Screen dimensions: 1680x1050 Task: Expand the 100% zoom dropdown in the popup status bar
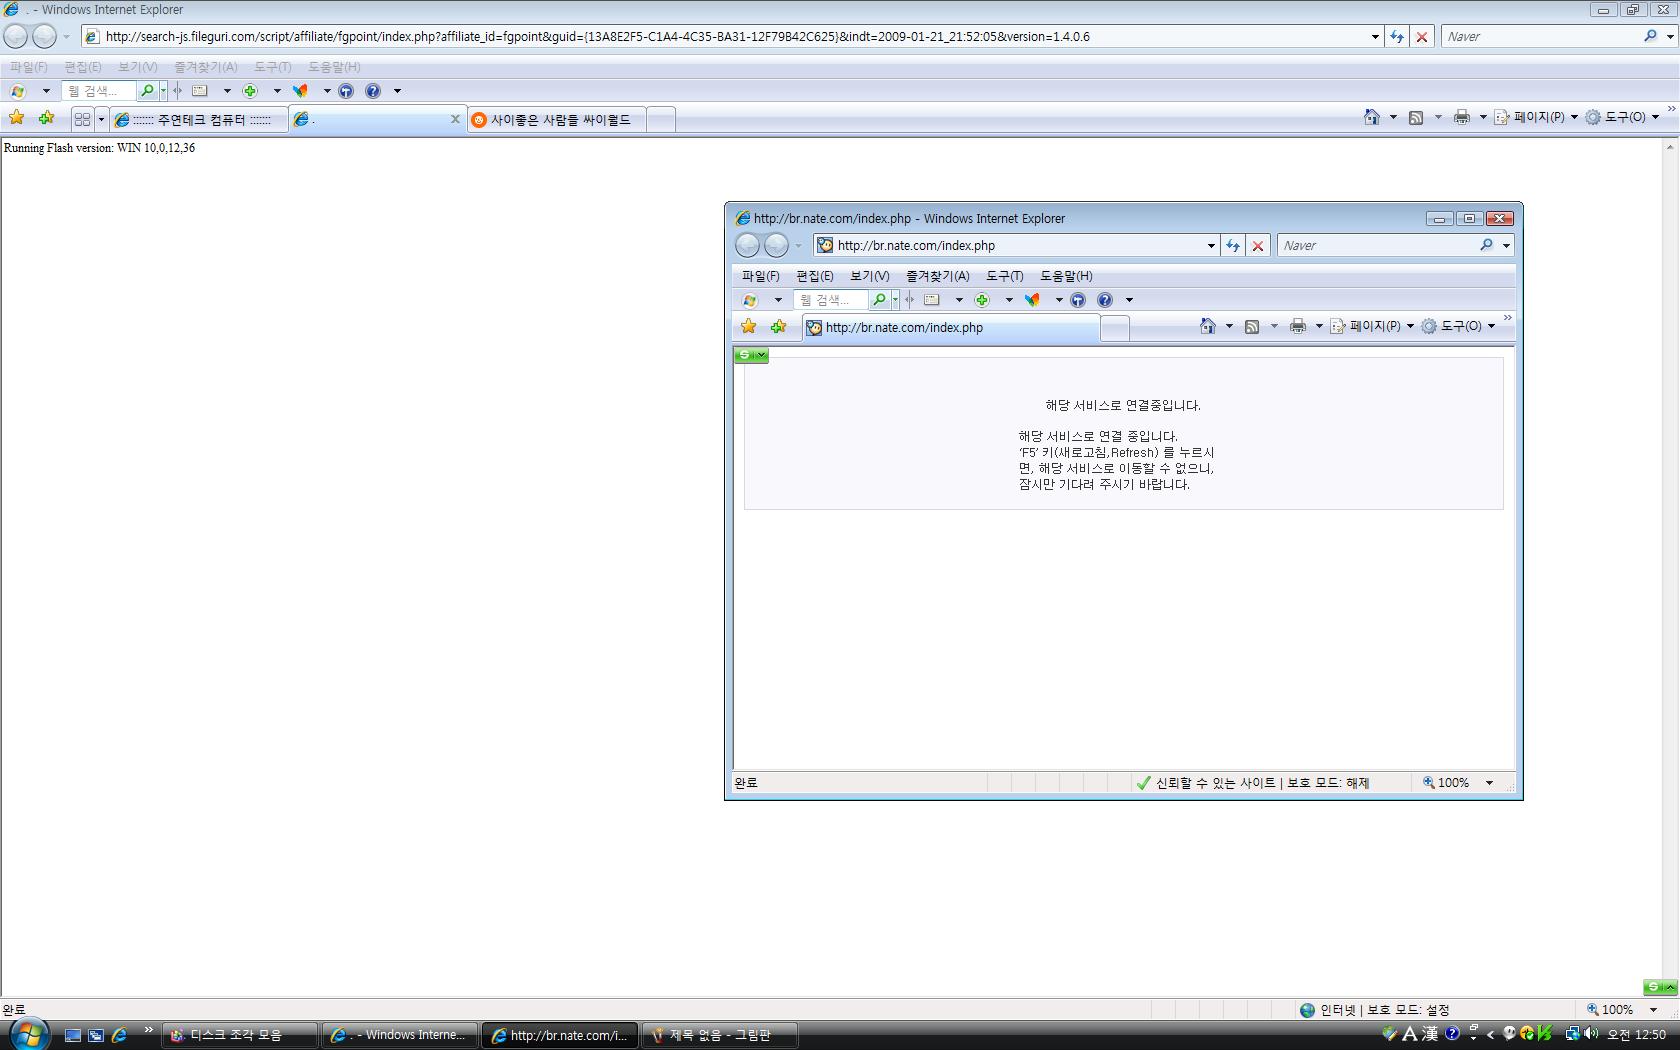tap(1489, 783)
